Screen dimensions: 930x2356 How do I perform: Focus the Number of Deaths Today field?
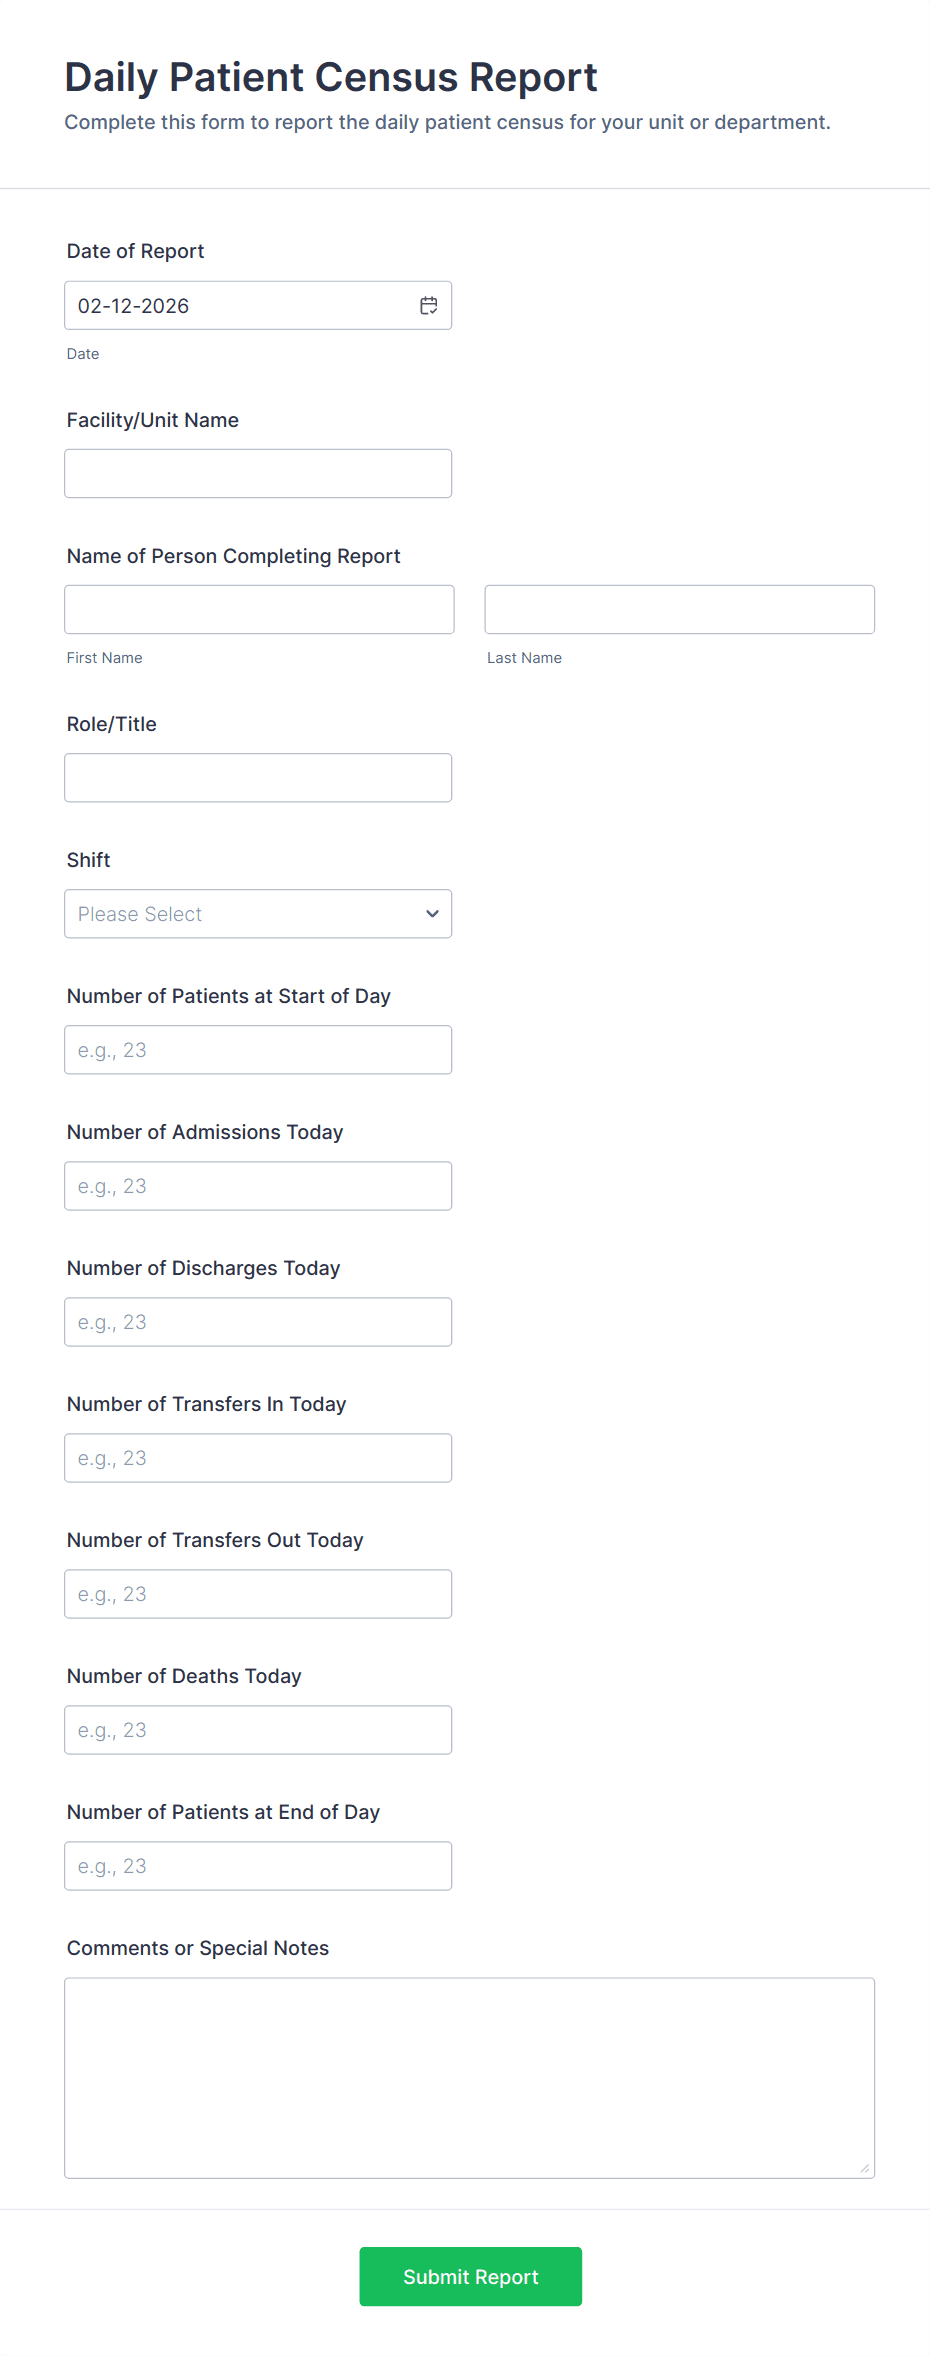(x=258, y=1730)
